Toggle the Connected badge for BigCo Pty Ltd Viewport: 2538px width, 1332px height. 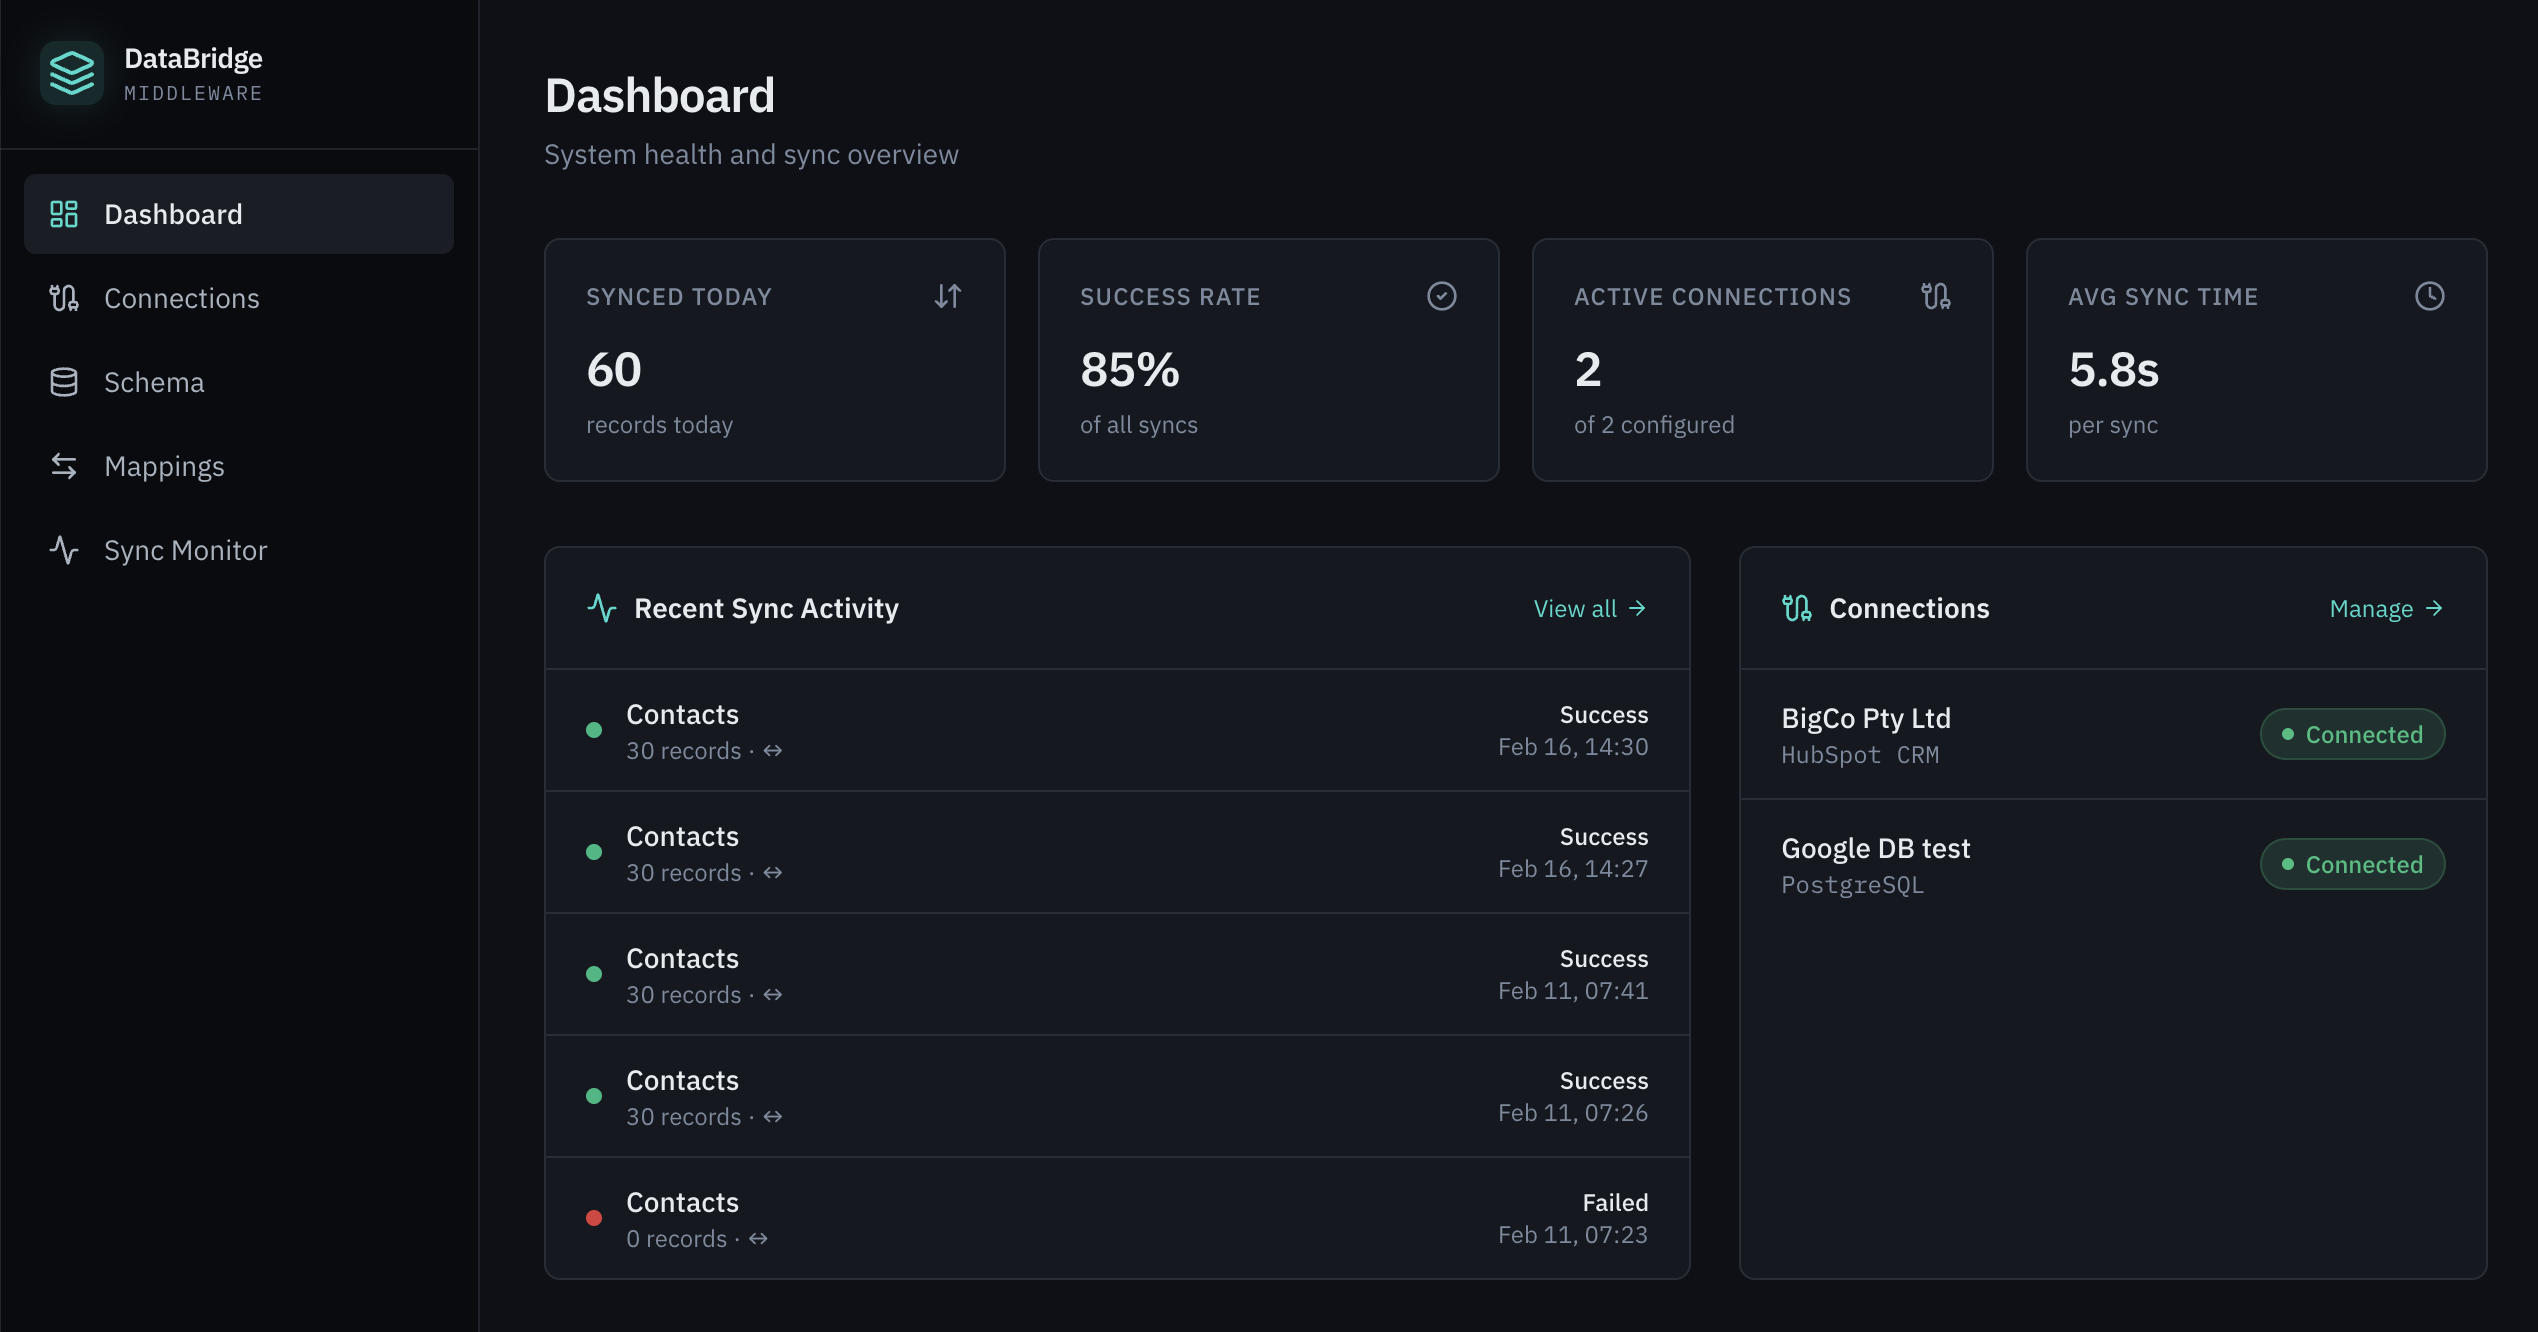click(x=2351, y=733)
